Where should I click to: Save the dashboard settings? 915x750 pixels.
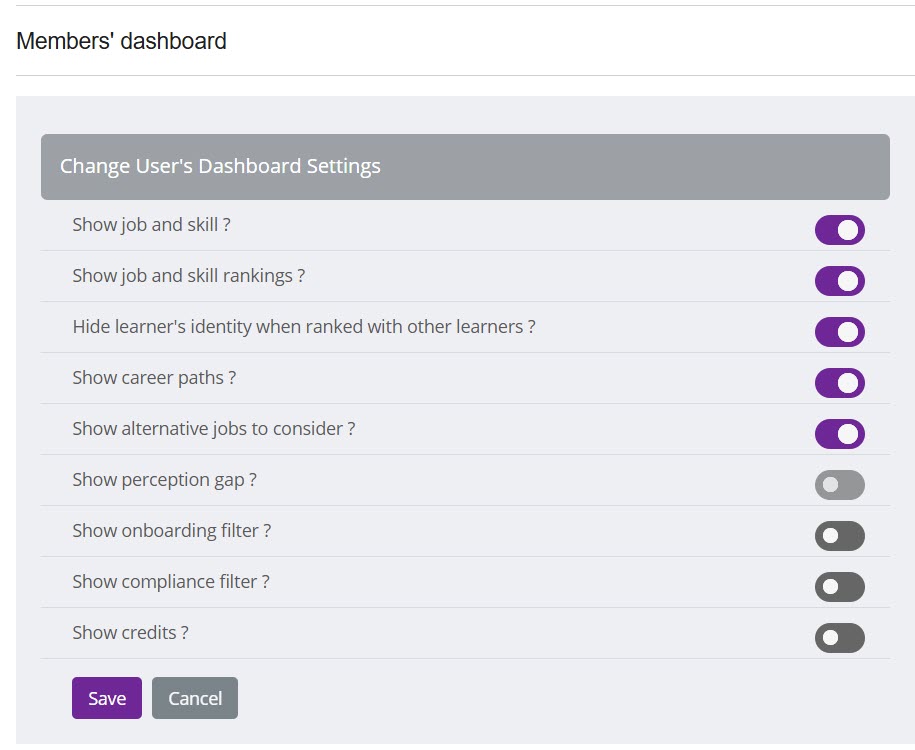106,698
